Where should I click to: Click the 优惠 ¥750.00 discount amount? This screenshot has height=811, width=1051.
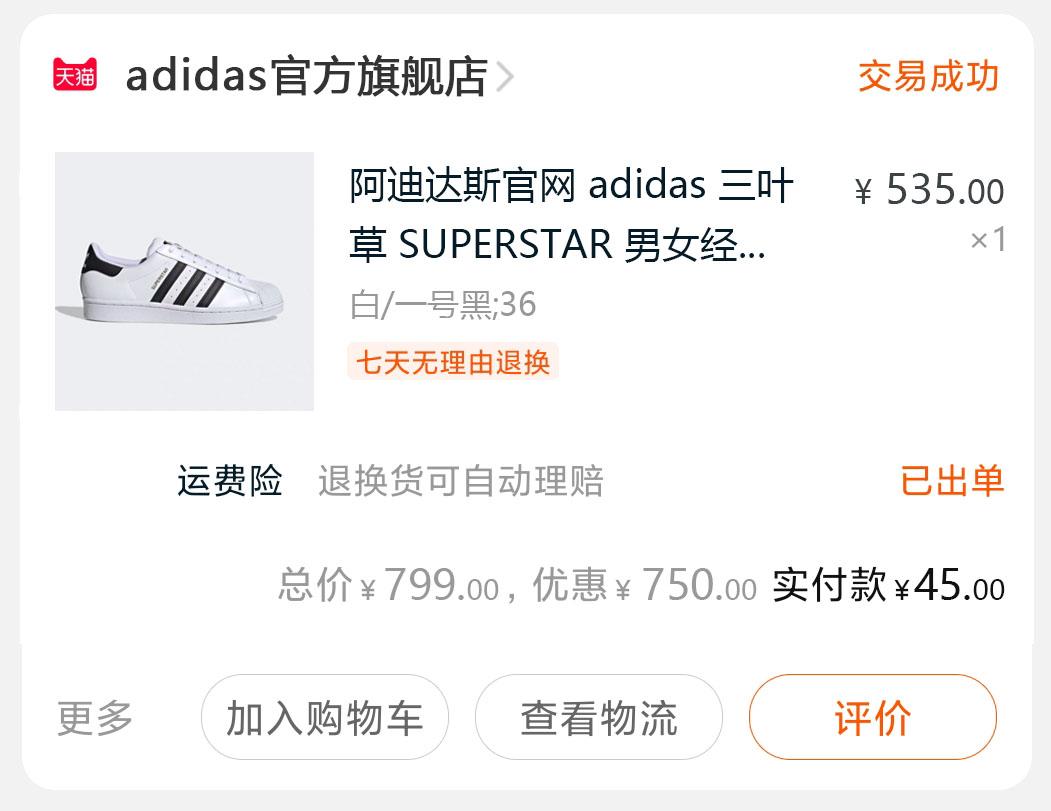[x=644, y=585]
